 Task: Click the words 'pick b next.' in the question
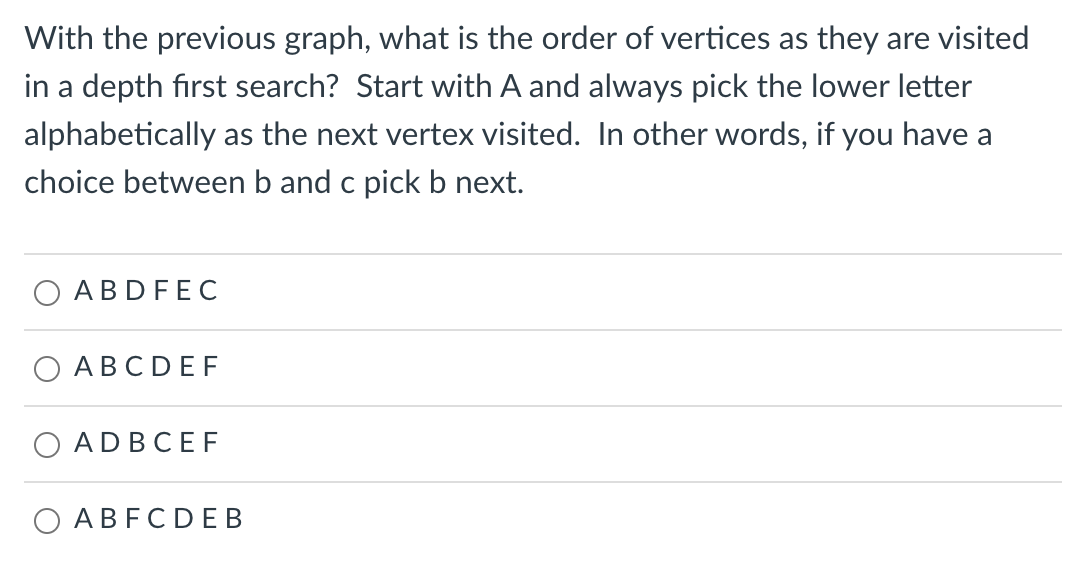point(444,184)
